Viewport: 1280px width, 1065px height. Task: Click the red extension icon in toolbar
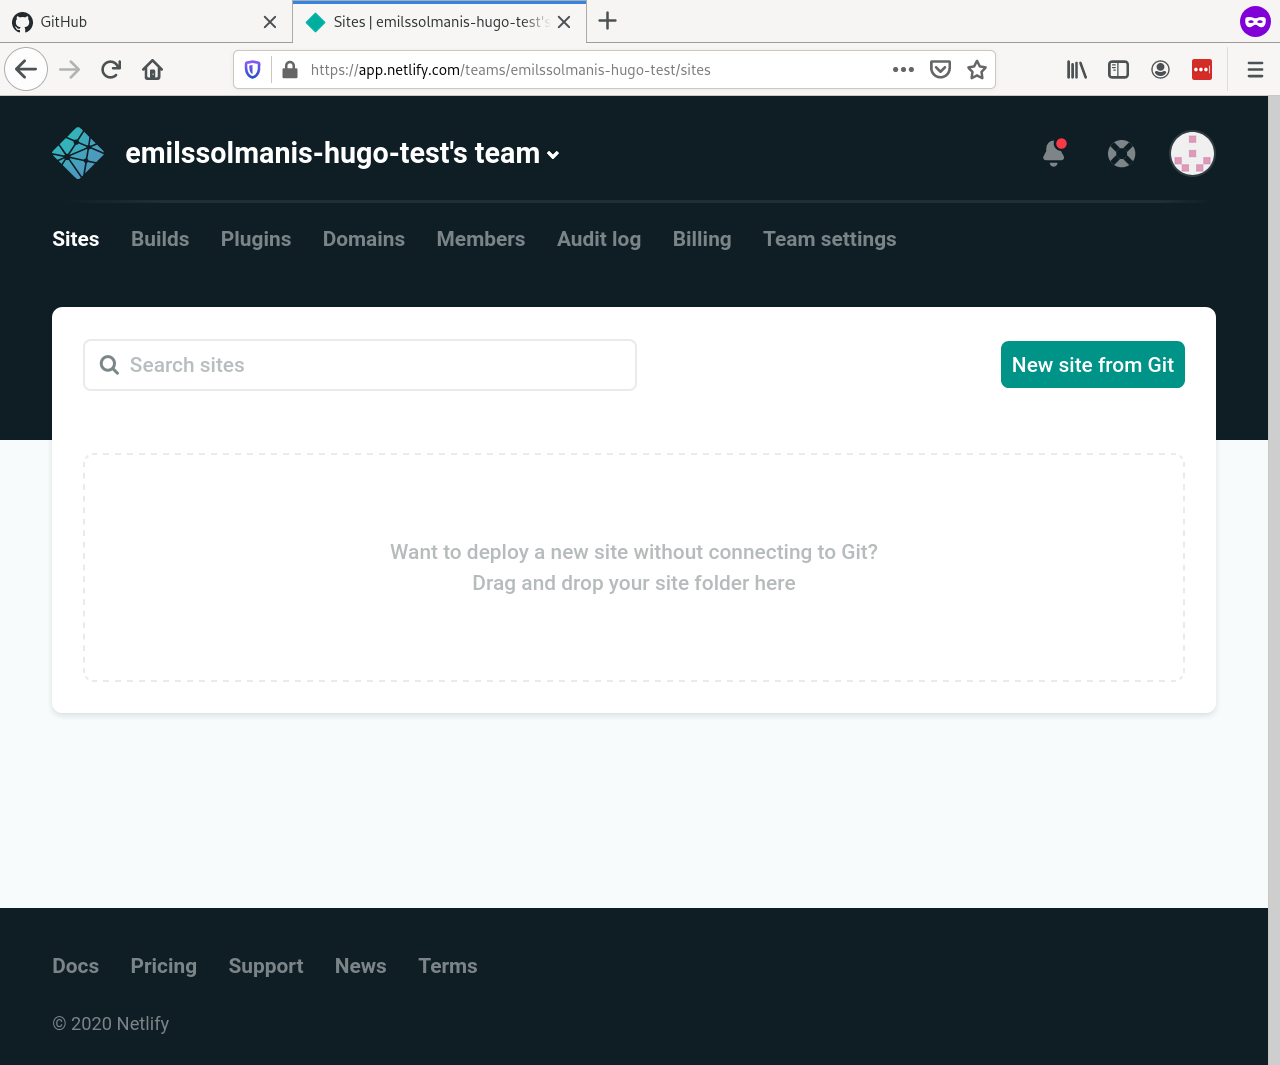click(x=1202, y=69)
